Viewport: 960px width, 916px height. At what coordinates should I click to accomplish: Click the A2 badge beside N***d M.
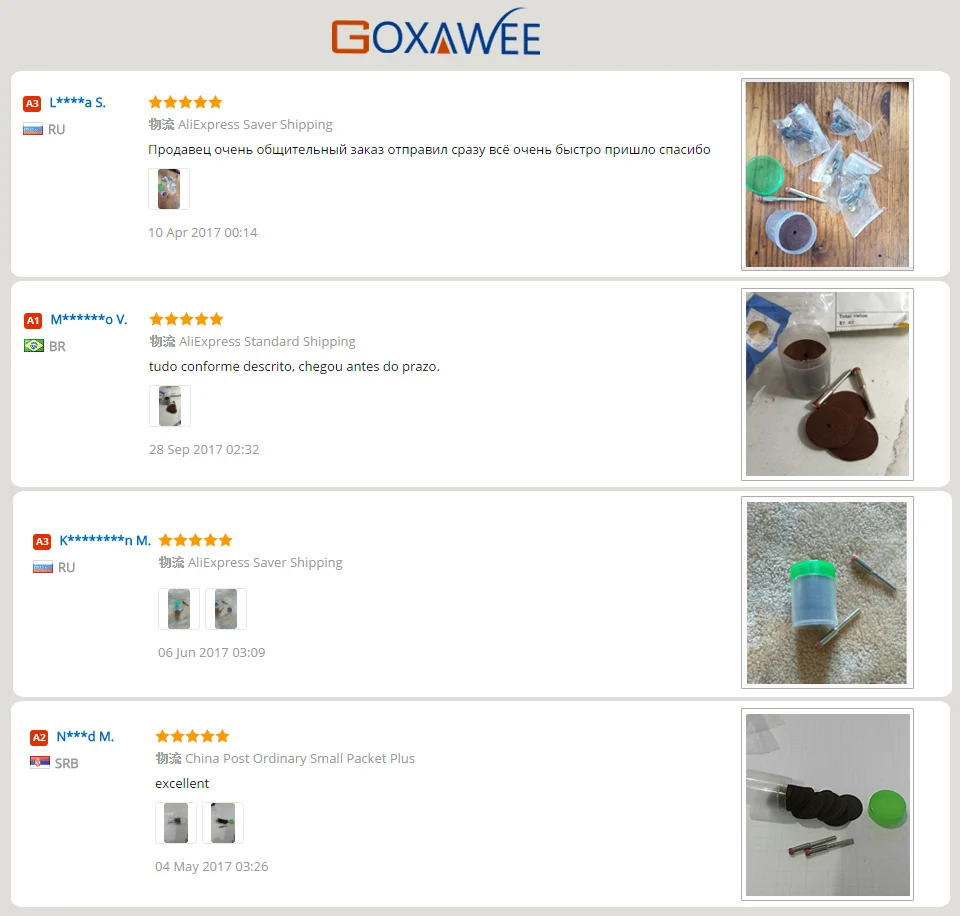click(x=39, y=737)
